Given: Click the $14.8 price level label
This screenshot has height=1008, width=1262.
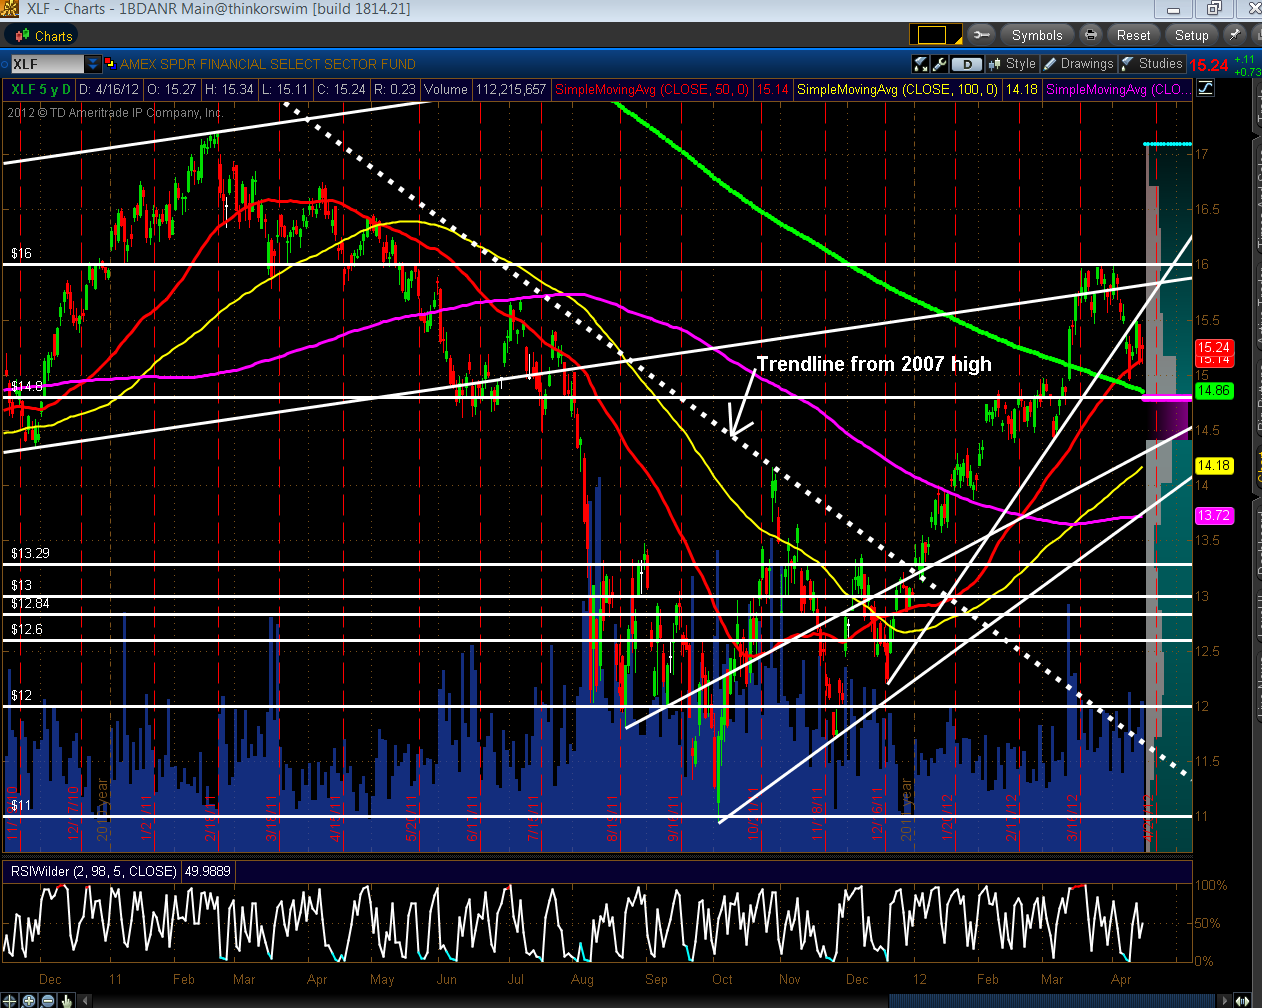Looking at the screenshot, I should pyautogui.click(x=27, y=386).
